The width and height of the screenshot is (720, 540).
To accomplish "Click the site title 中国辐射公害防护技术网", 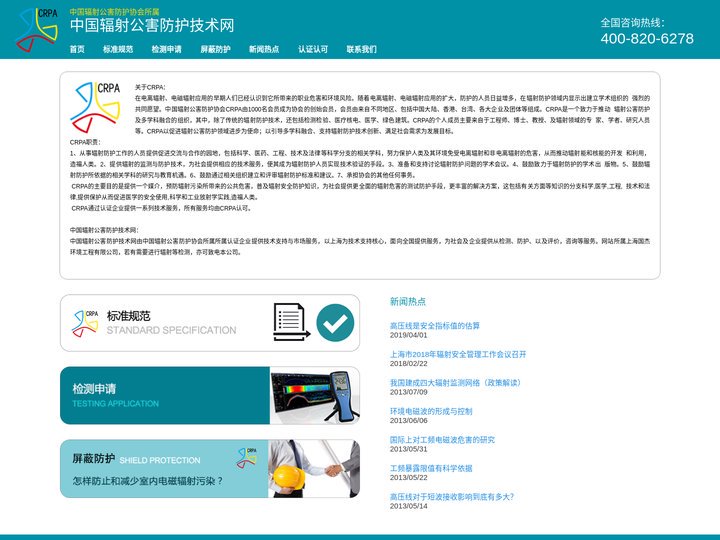I will point(152,25).
